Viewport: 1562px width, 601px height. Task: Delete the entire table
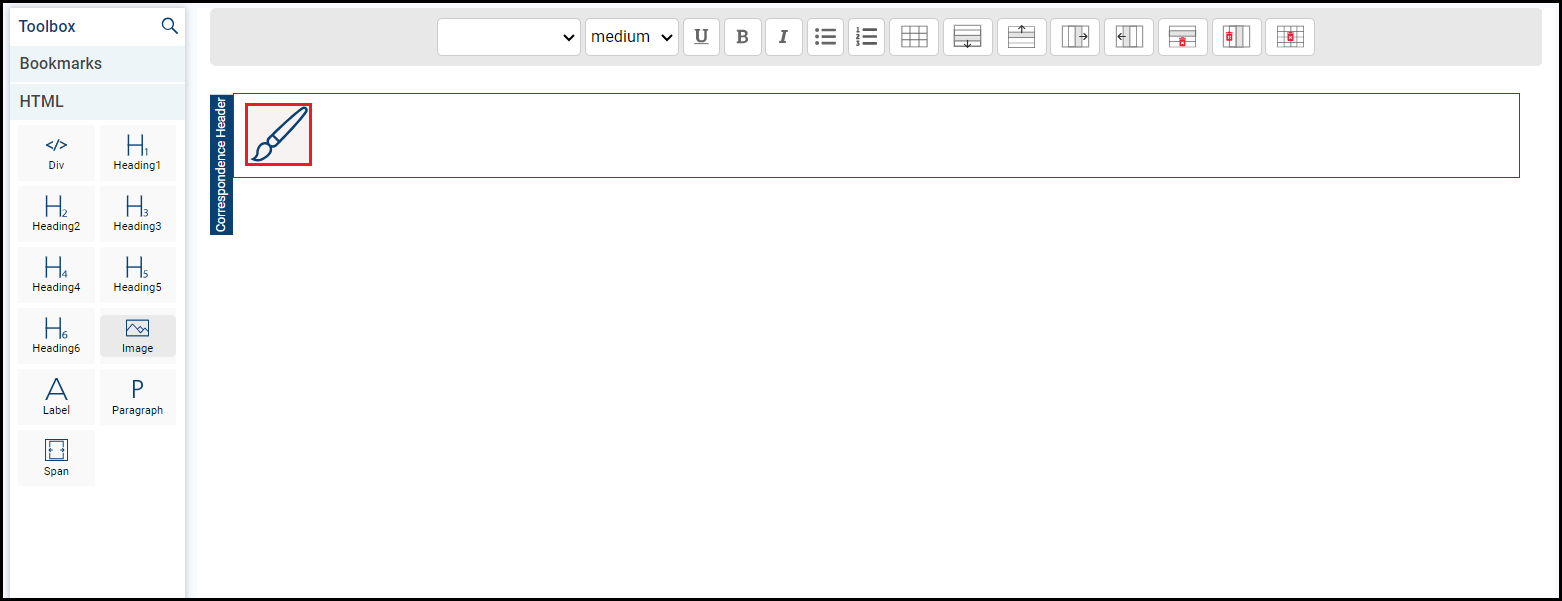pos(1290,37)
